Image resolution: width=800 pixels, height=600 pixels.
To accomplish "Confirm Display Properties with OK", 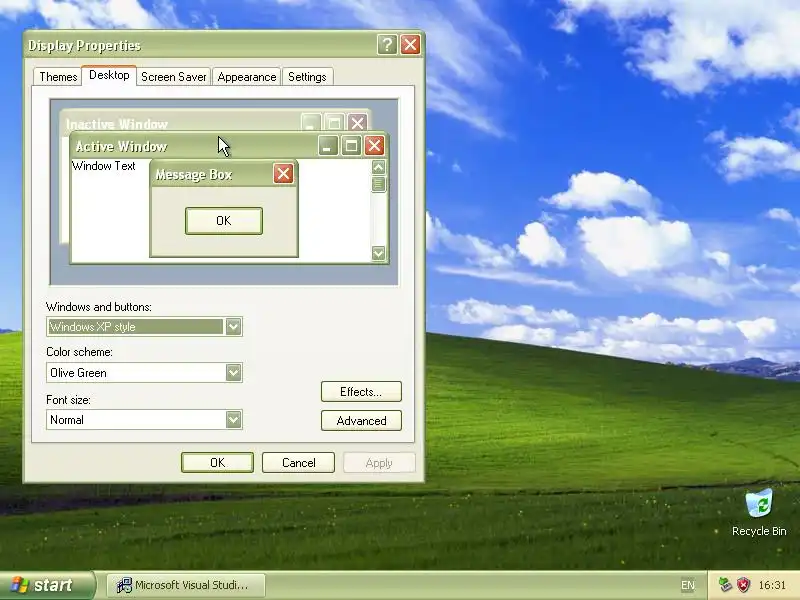I will click(x=217, y=462).
